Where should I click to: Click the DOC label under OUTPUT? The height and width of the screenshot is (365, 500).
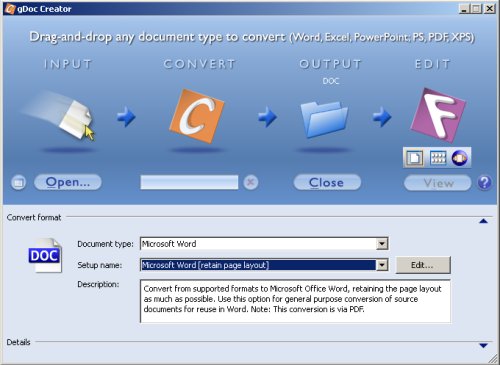point(330,81)
